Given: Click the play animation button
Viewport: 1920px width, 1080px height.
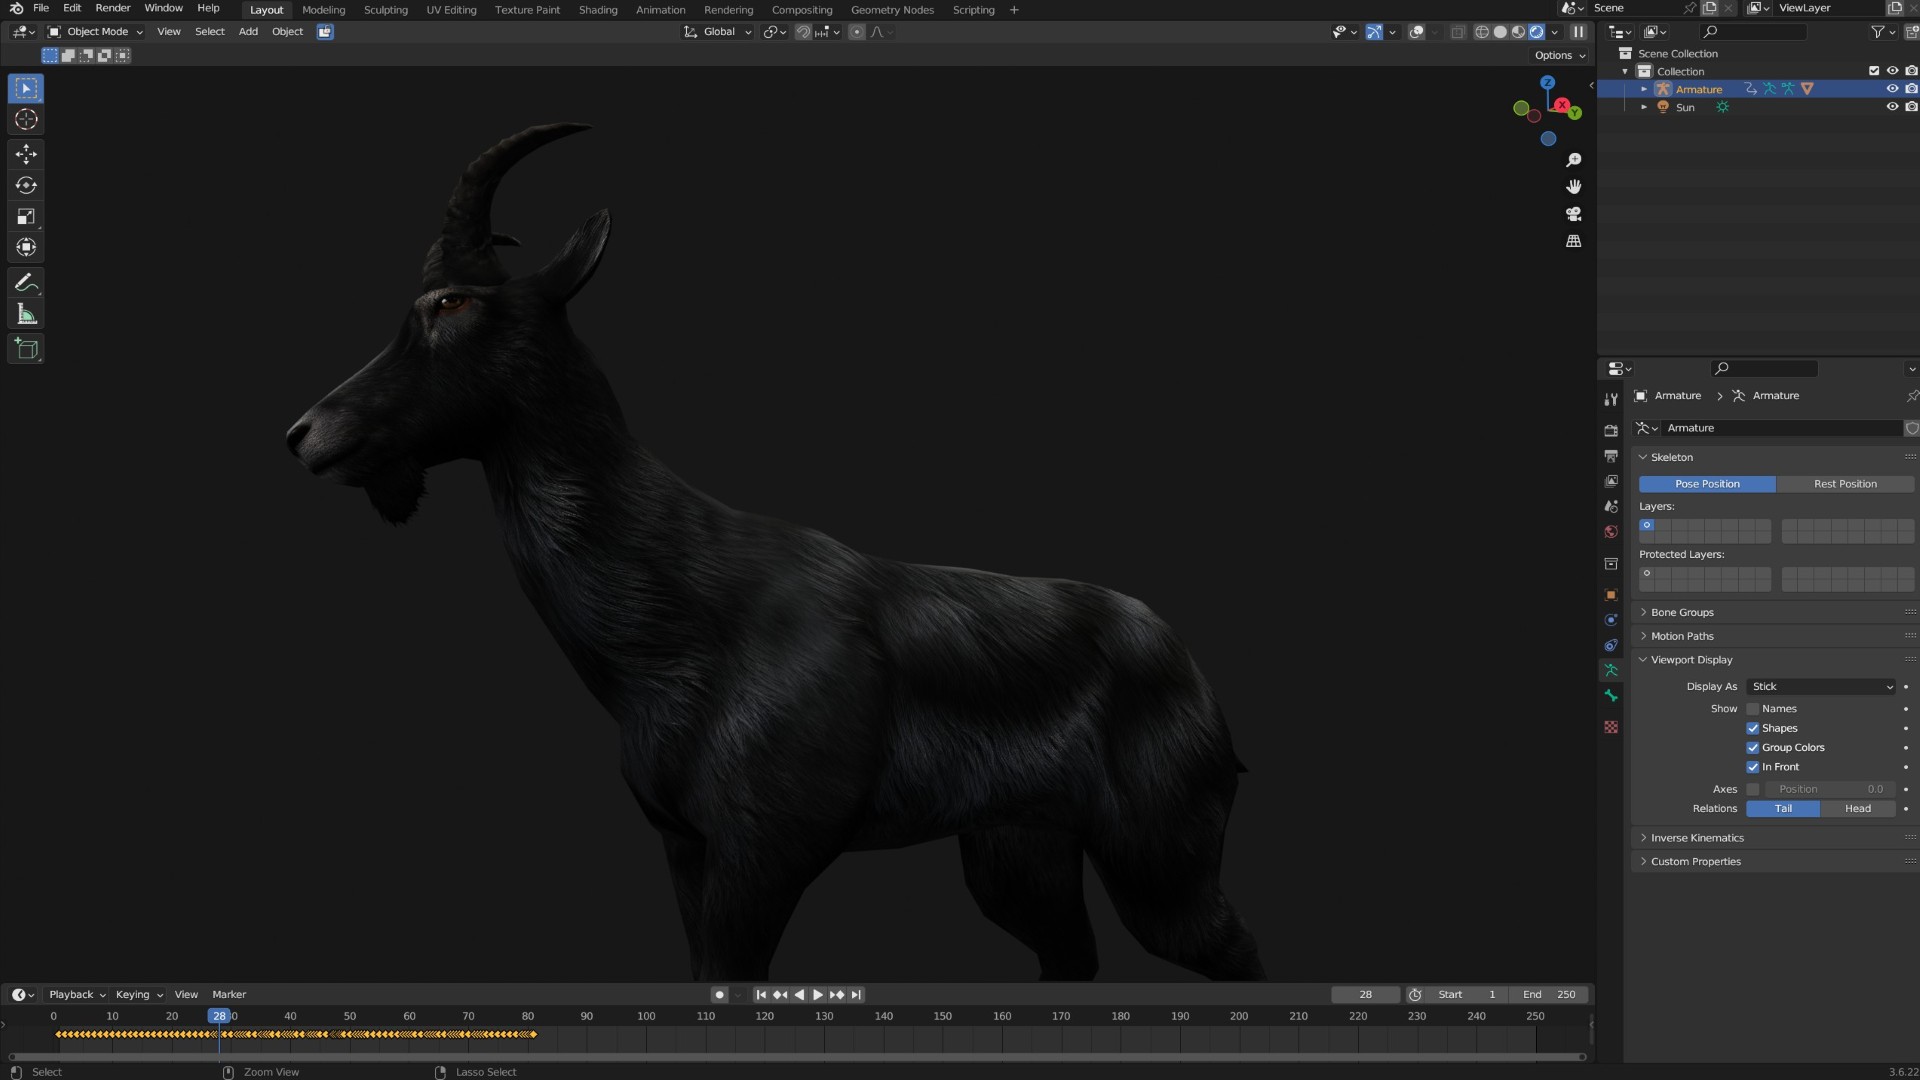Looking at the screenshot, I should click(818, 995).
